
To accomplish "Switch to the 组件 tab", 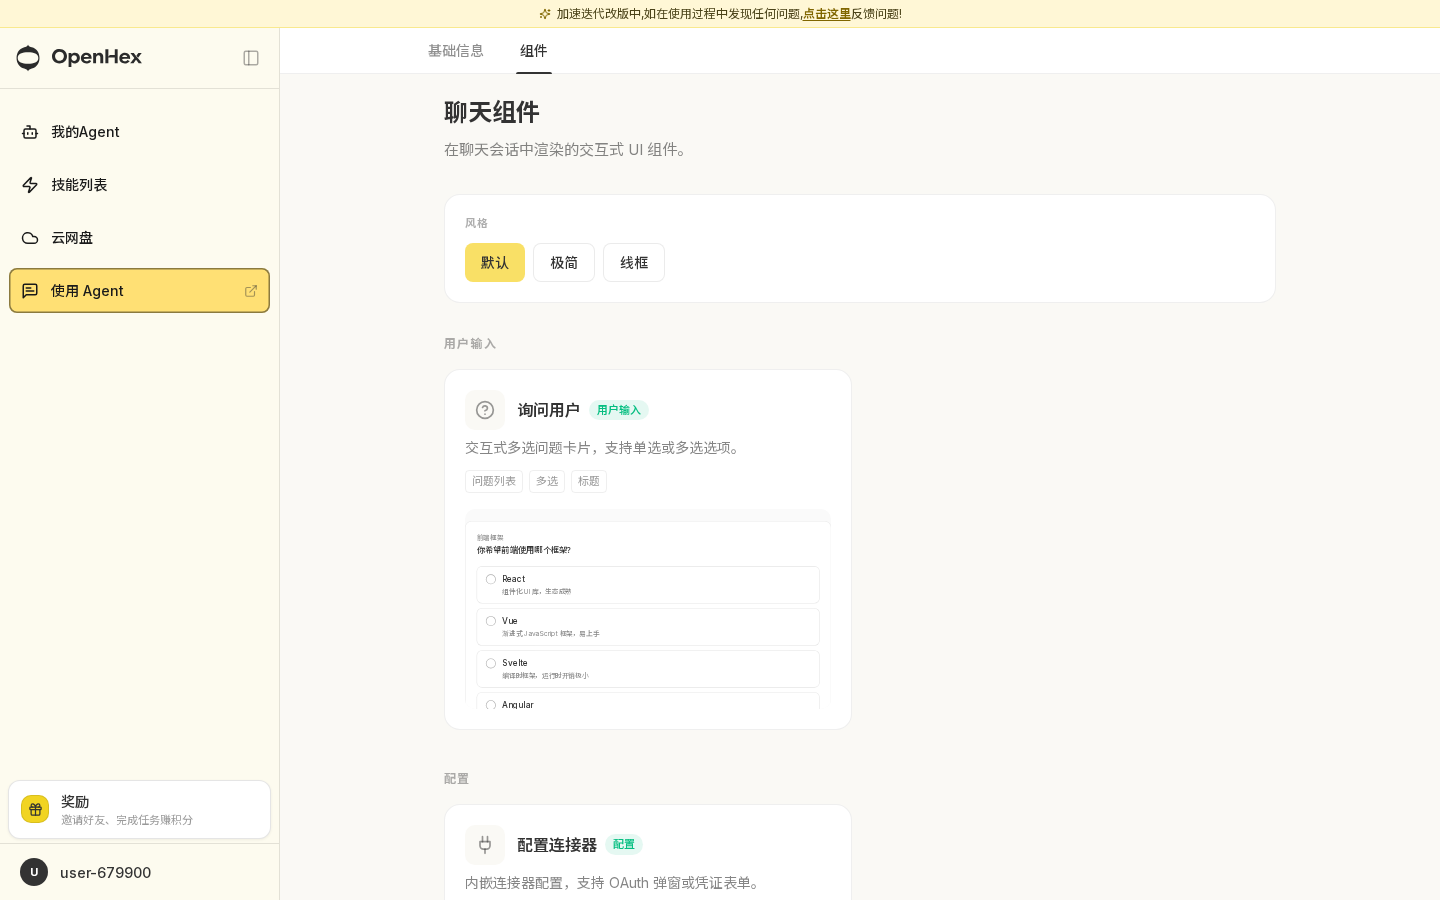I will [534, 51].
